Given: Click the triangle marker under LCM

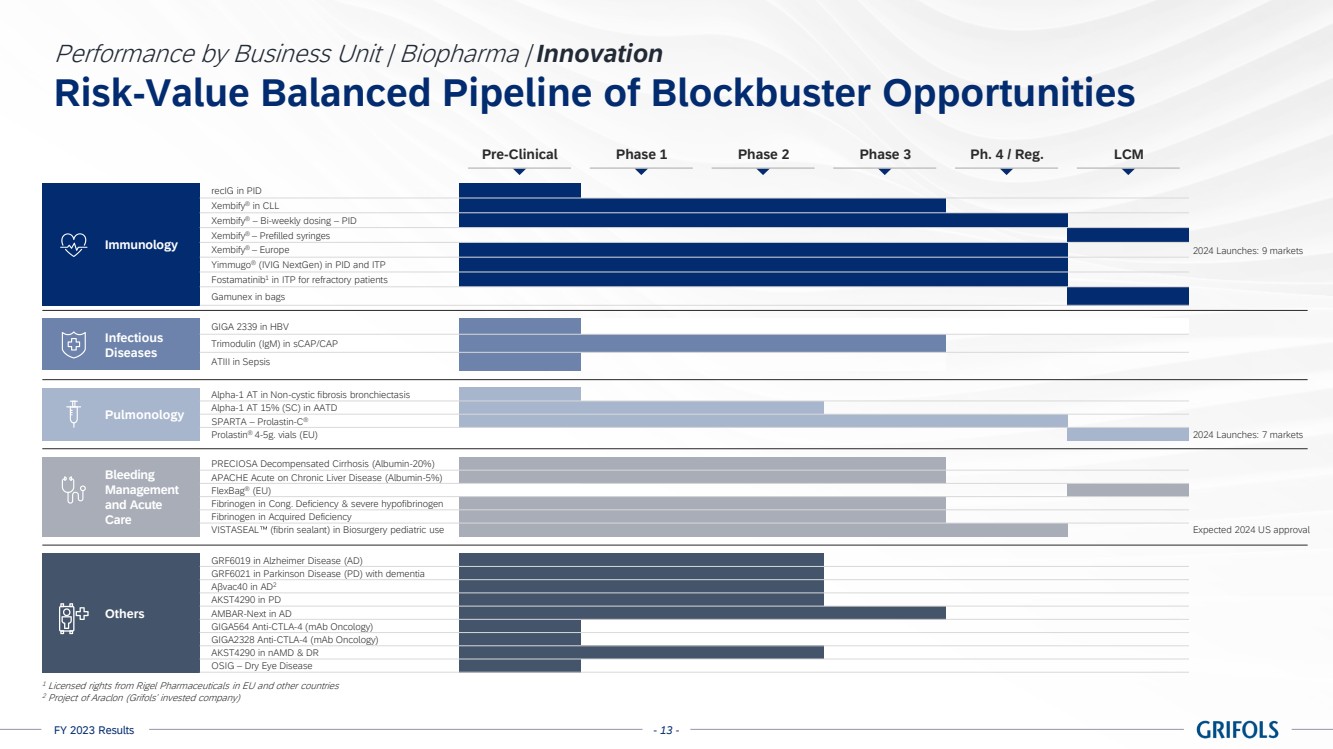Looking at the screenshot, I should pos(1128,172).
